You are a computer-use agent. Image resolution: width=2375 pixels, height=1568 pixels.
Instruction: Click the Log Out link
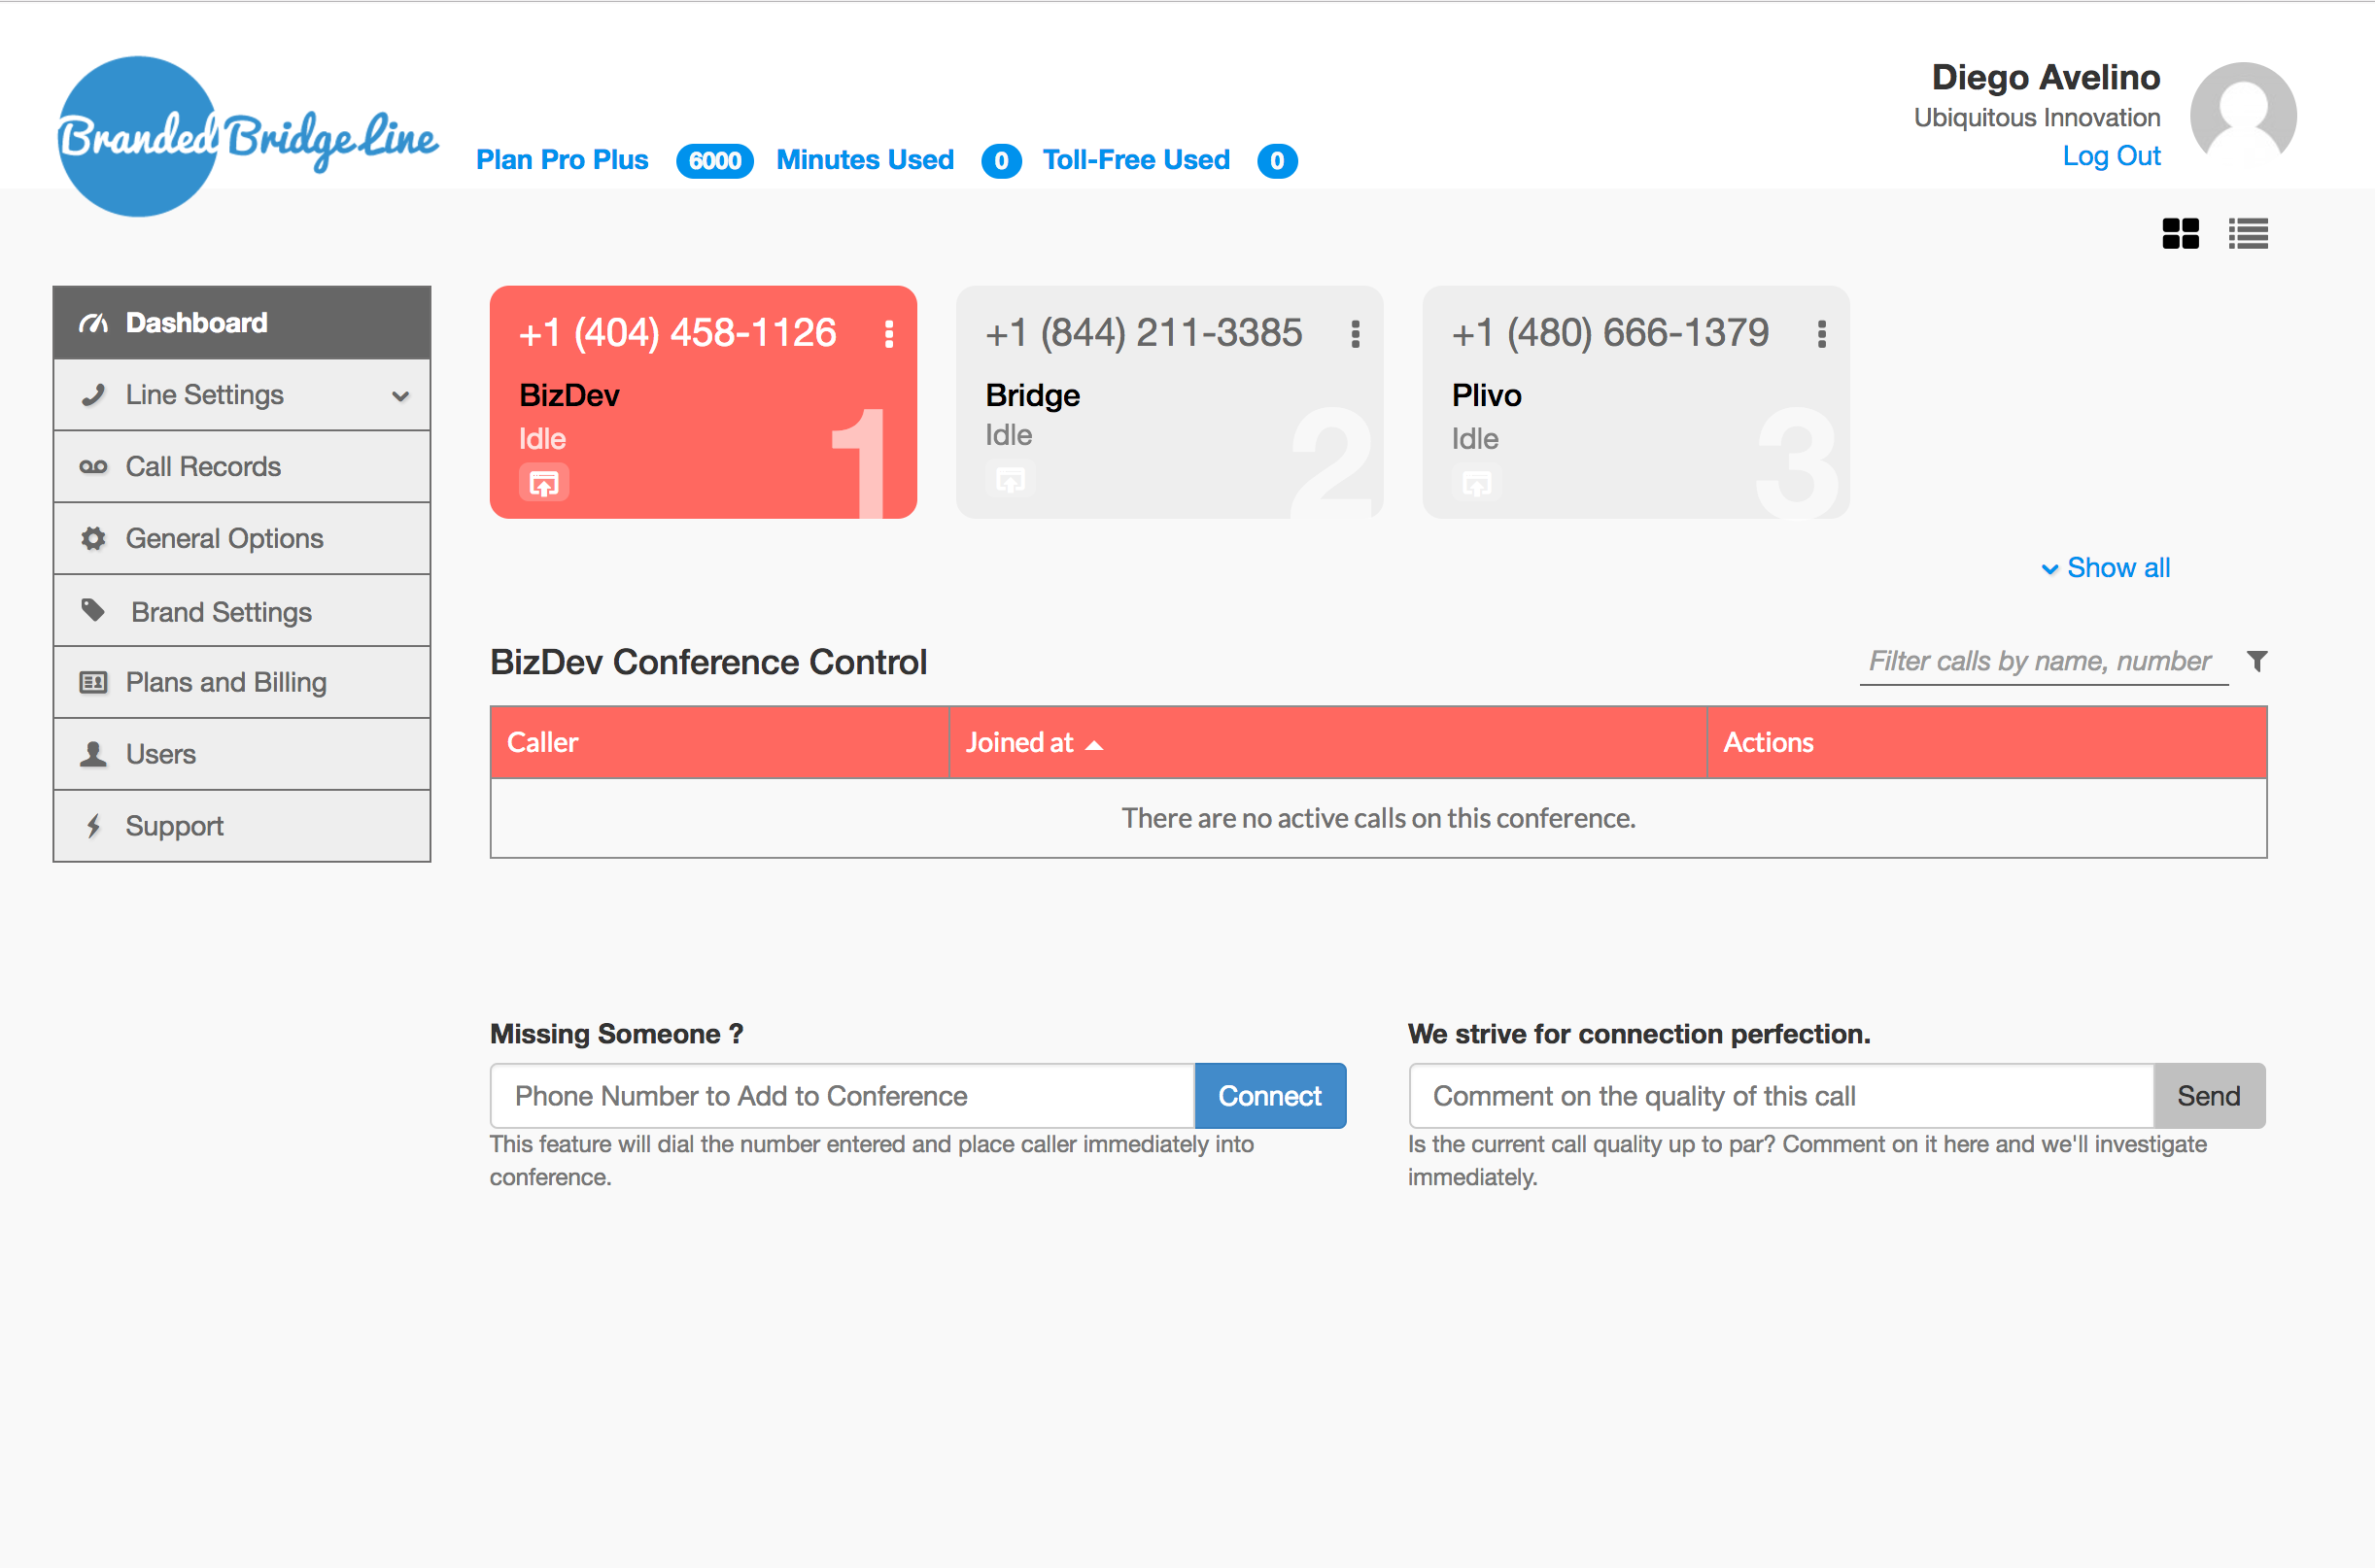[2111, 156]
